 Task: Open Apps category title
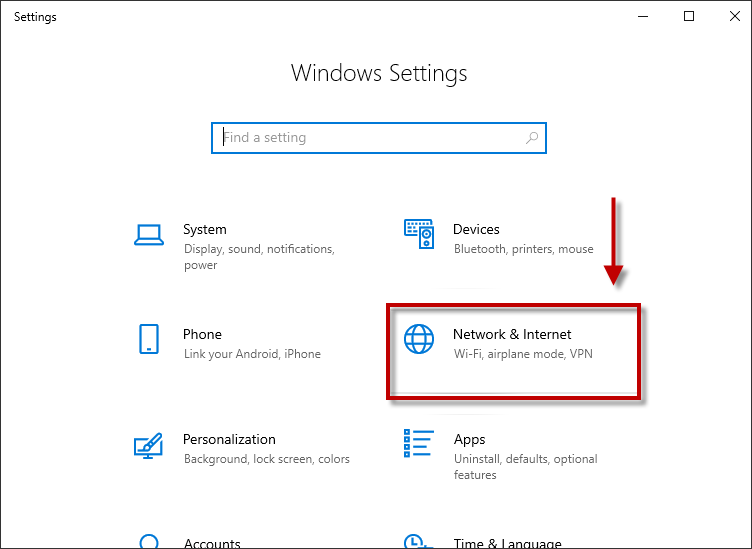tap(470, 440)
